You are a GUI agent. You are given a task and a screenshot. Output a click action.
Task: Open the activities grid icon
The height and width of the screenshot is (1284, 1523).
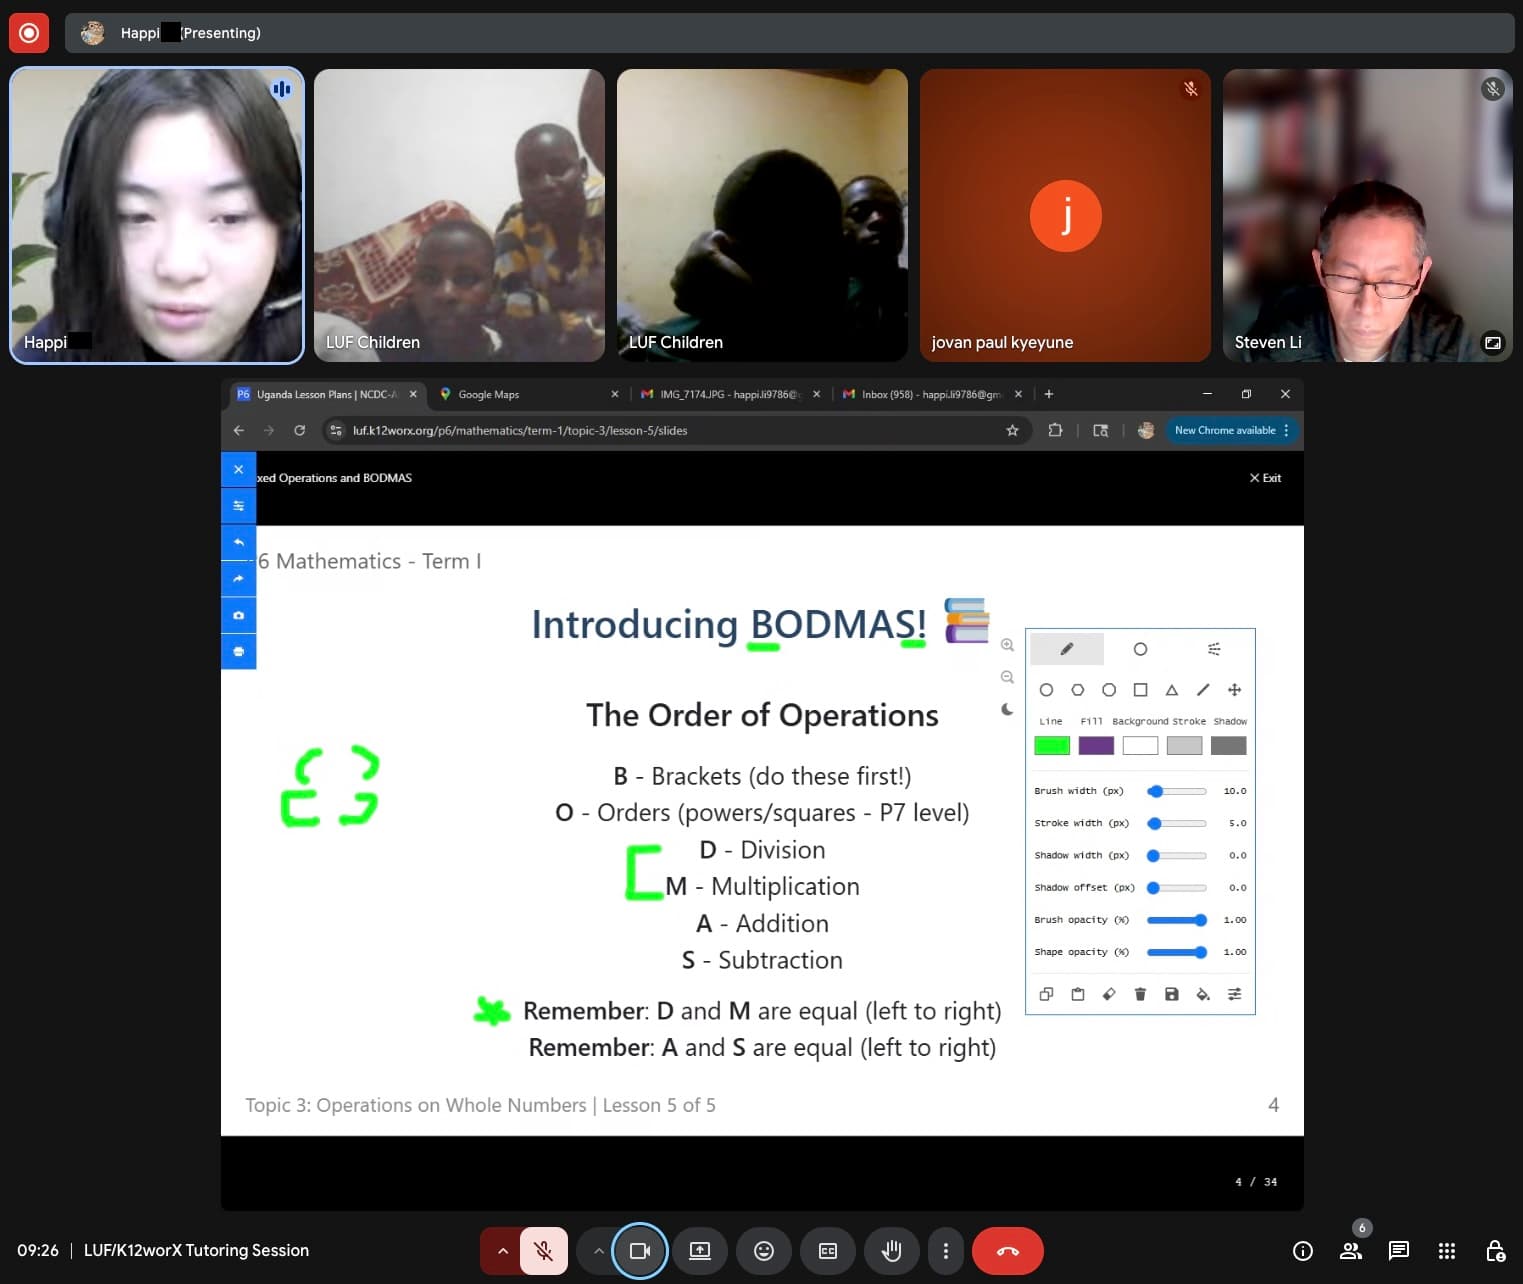[x=1446, y=1250]
